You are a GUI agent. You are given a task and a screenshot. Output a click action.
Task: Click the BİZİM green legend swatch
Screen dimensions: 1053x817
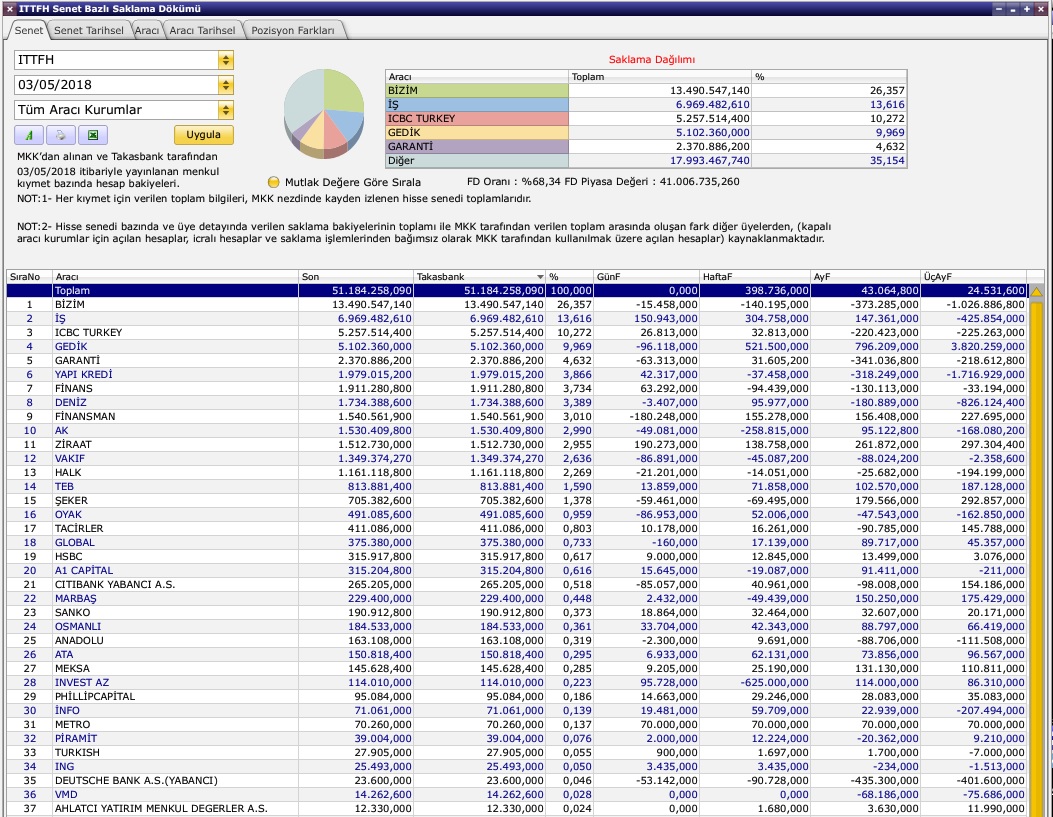click(477, 91)
